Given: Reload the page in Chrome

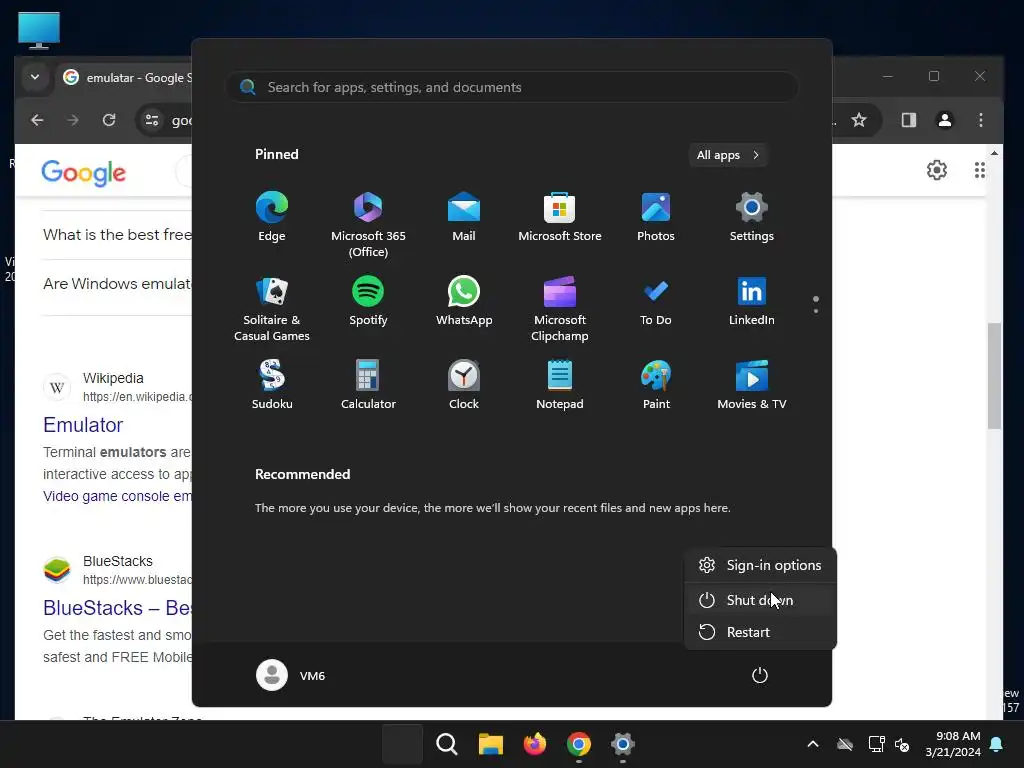Looking at the screenshot, I should point(109,120).
